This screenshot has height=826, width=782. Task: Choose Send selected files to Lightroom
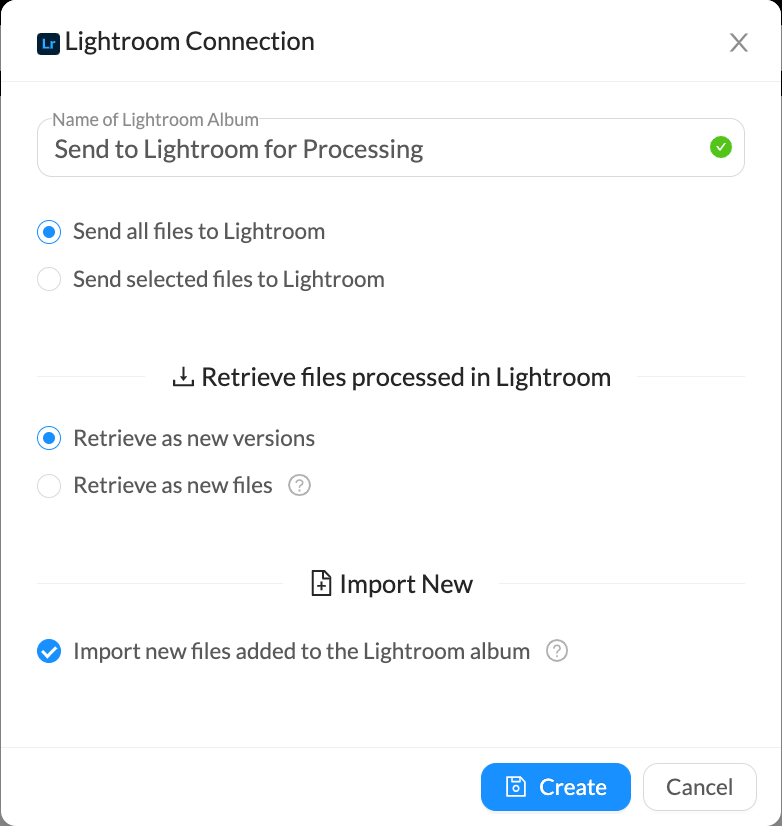point(49,280)
